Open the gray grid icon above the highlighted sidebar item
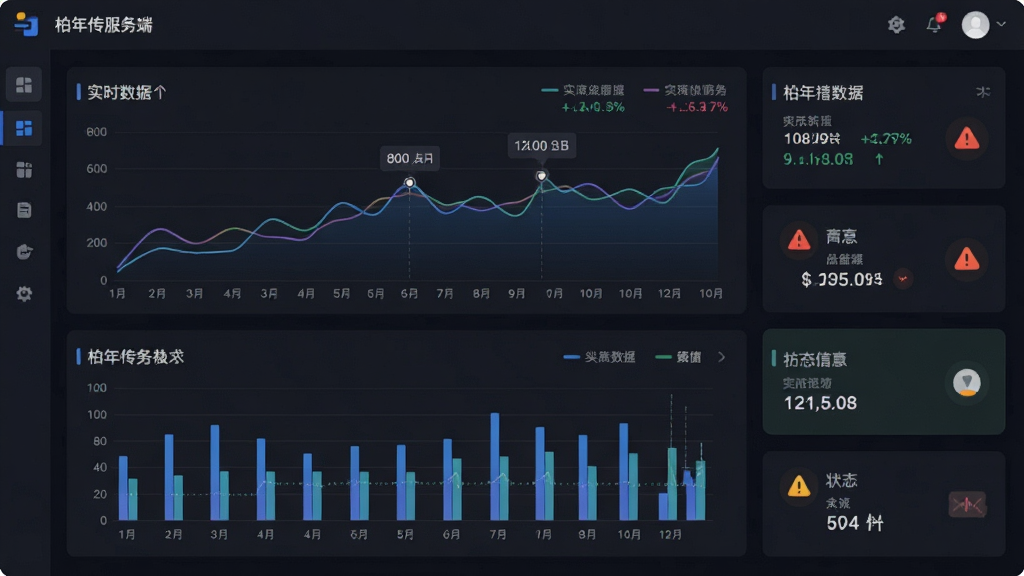1024x576 pixels. click(x=24, y=85)
